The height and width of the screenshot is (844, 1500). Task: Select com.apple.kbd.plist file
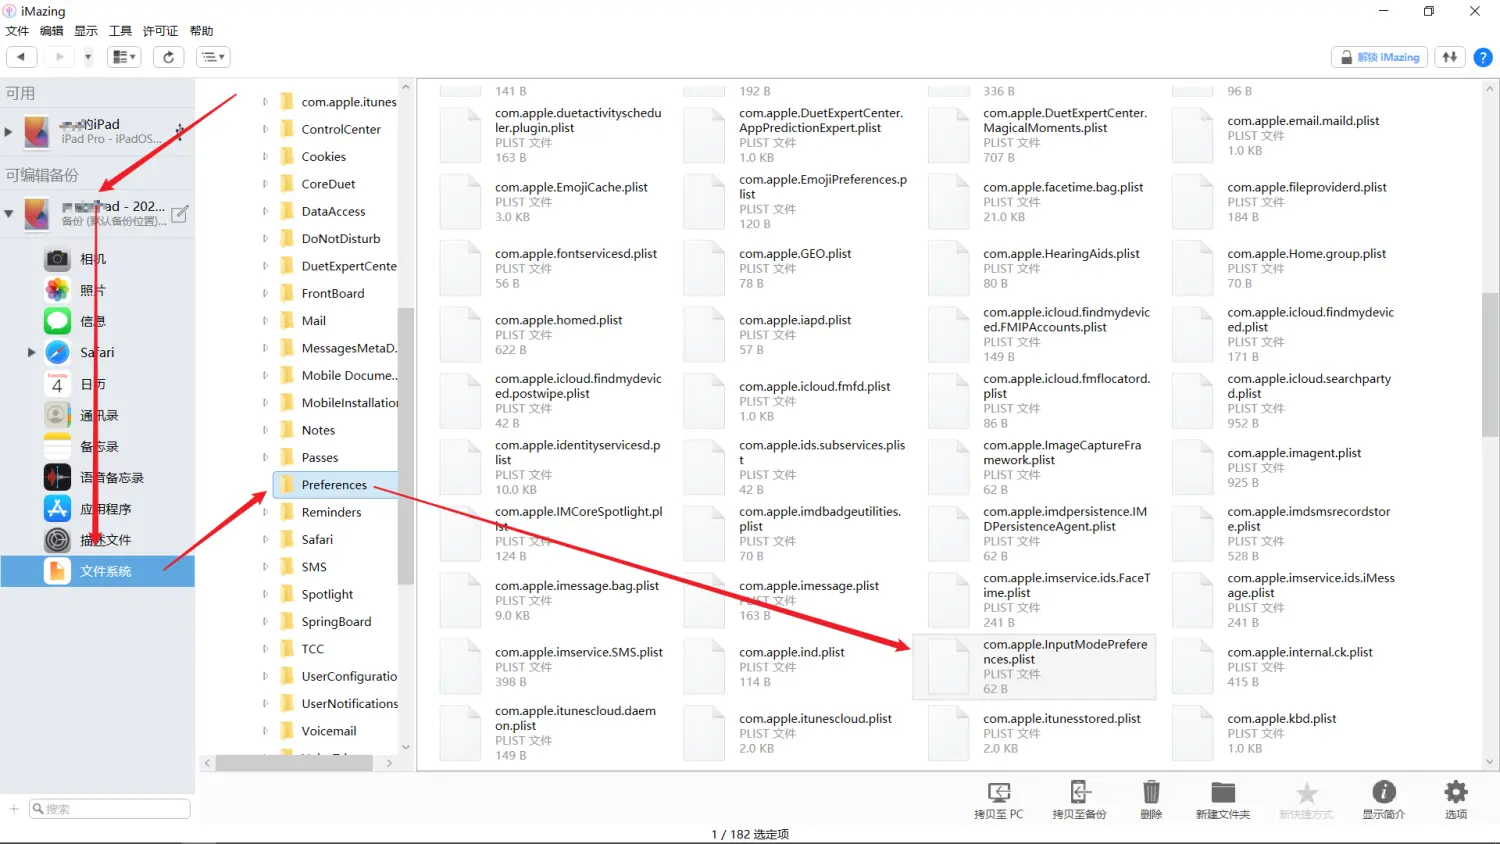coord(1281,719)
